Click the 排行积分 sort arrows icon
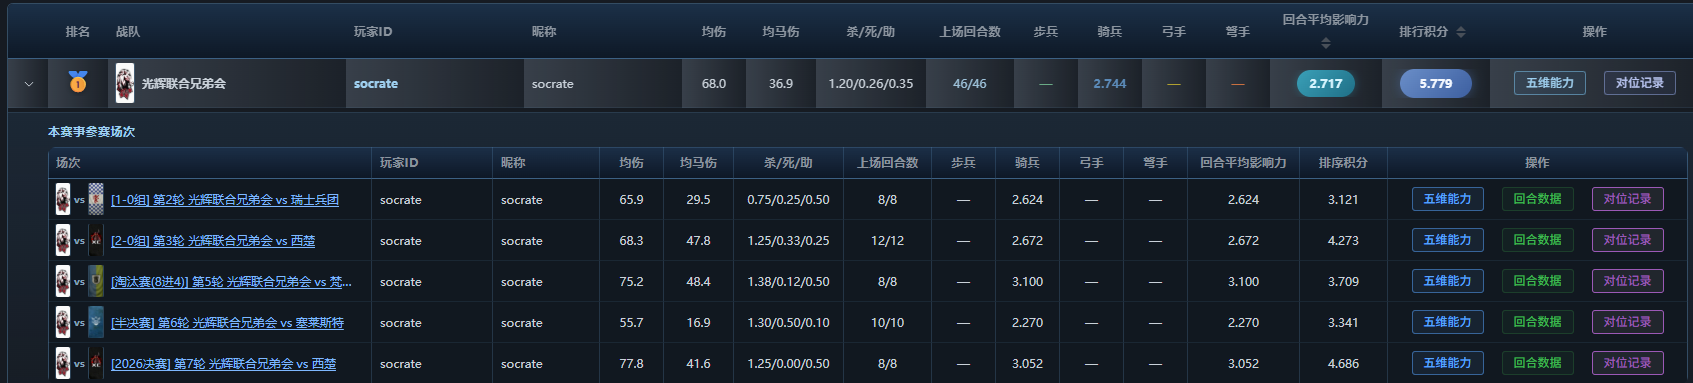The image size is (1693, 383). pyautogui.click(x=1461, y=32)
